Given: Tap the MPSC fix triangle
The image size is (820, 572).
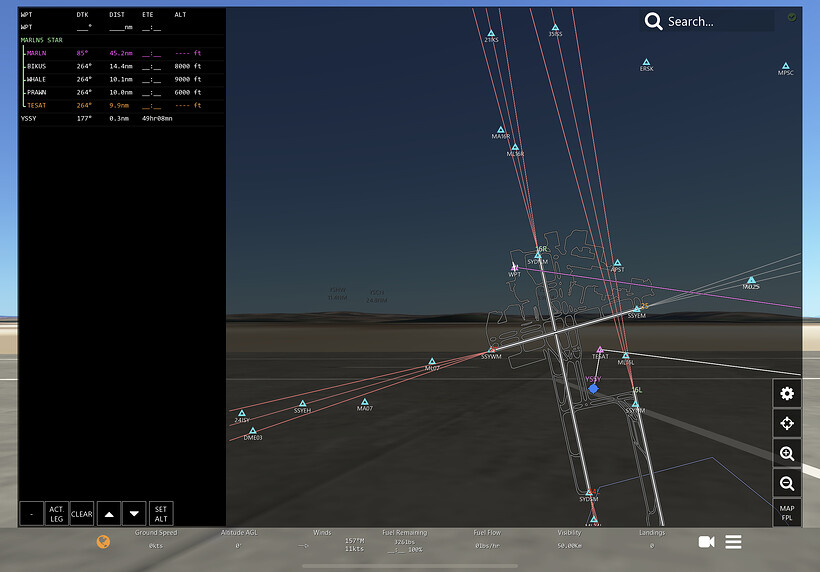Looking at the screenshot, I should pyautogui.click(x=785, y=66).
